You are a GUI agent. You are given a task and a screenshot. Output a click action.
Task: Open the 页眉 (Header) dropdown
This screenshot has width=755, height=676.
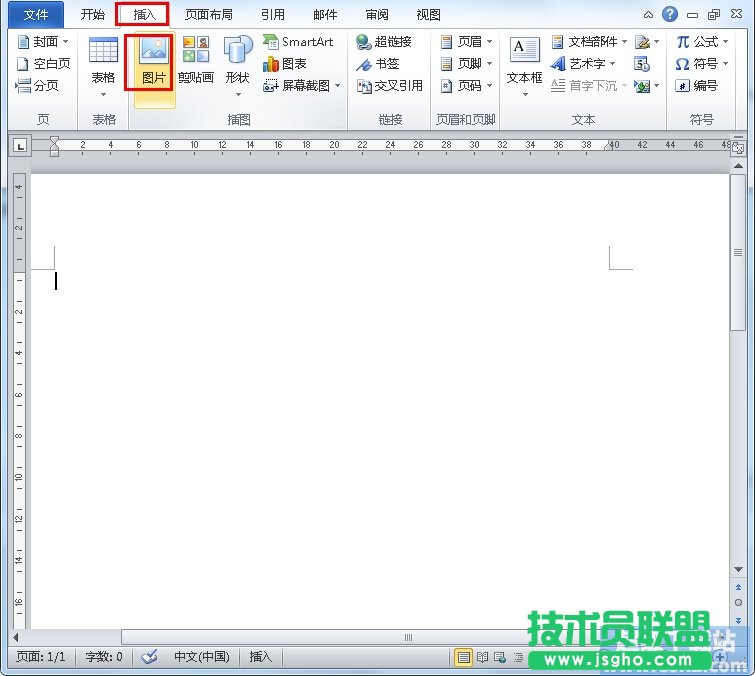point(467,42)
